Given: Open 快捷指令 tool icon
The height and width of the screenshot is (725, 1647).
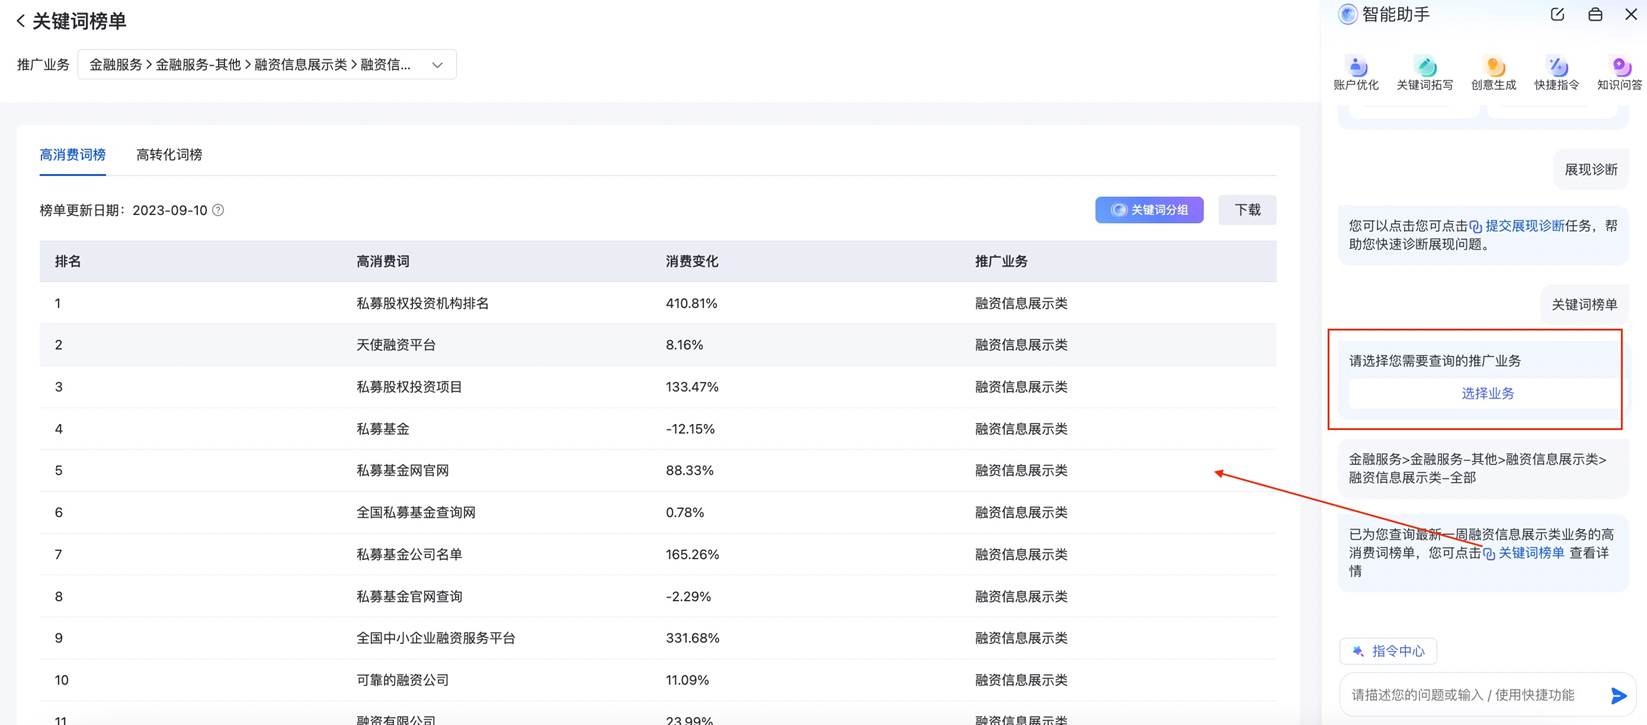Looking at the screenshot, I should (x=1557, y=74).
